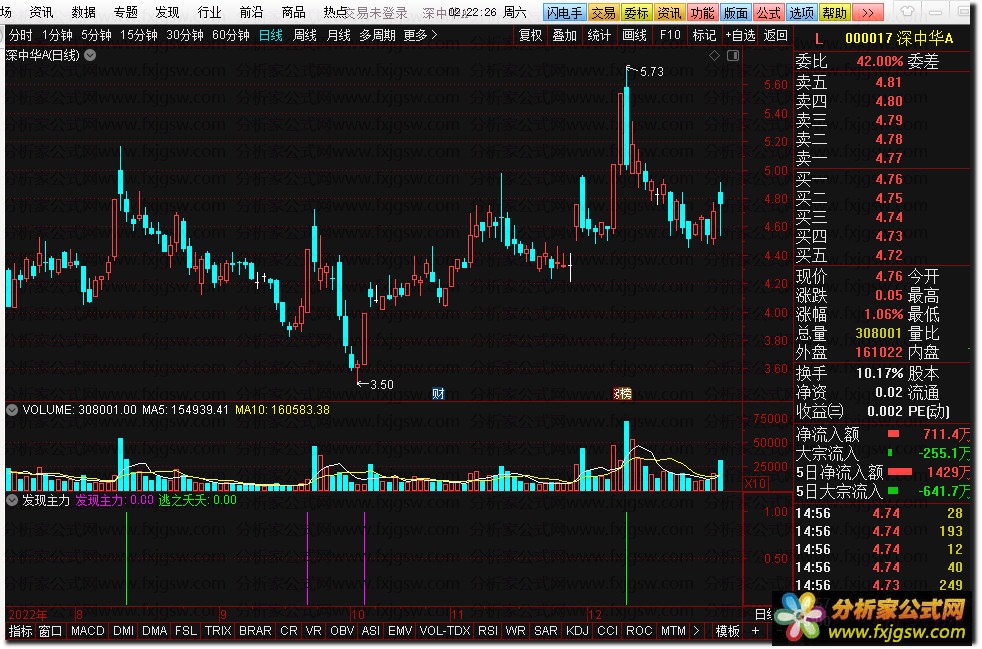Switch indicator to CCI

[x=607, y=631]
